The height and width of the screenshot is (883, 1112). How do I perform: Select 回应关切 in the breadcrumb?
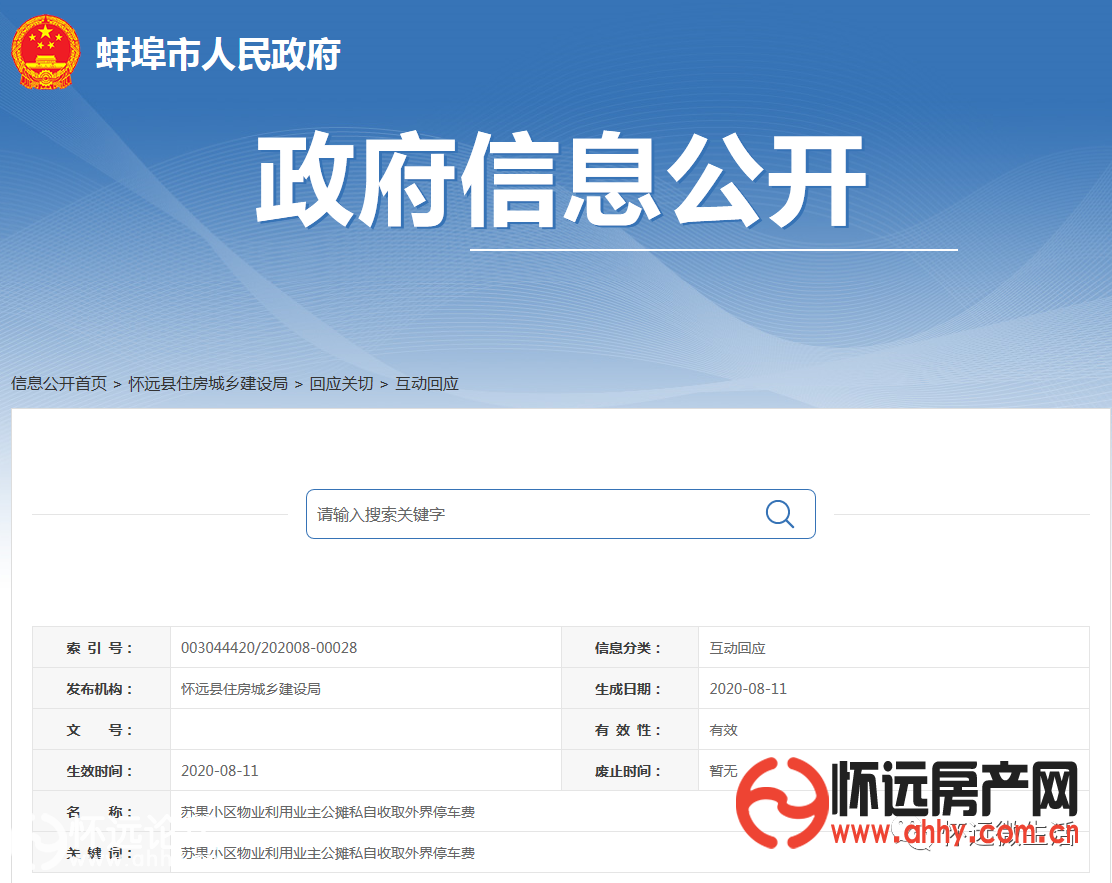click(x=341, y=383)
